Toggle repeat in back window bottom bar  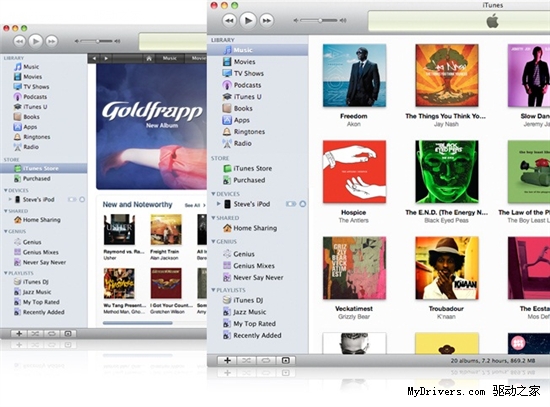tap(51, 334)
